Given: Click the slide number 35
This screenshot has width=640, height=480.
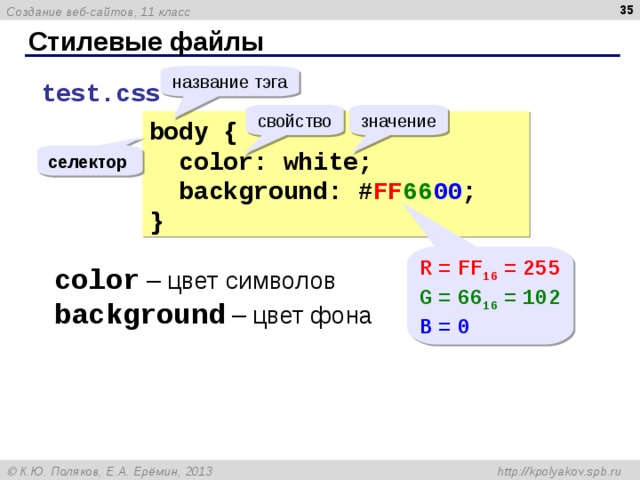Looking at the screenshot, I should tap(626, 9).
